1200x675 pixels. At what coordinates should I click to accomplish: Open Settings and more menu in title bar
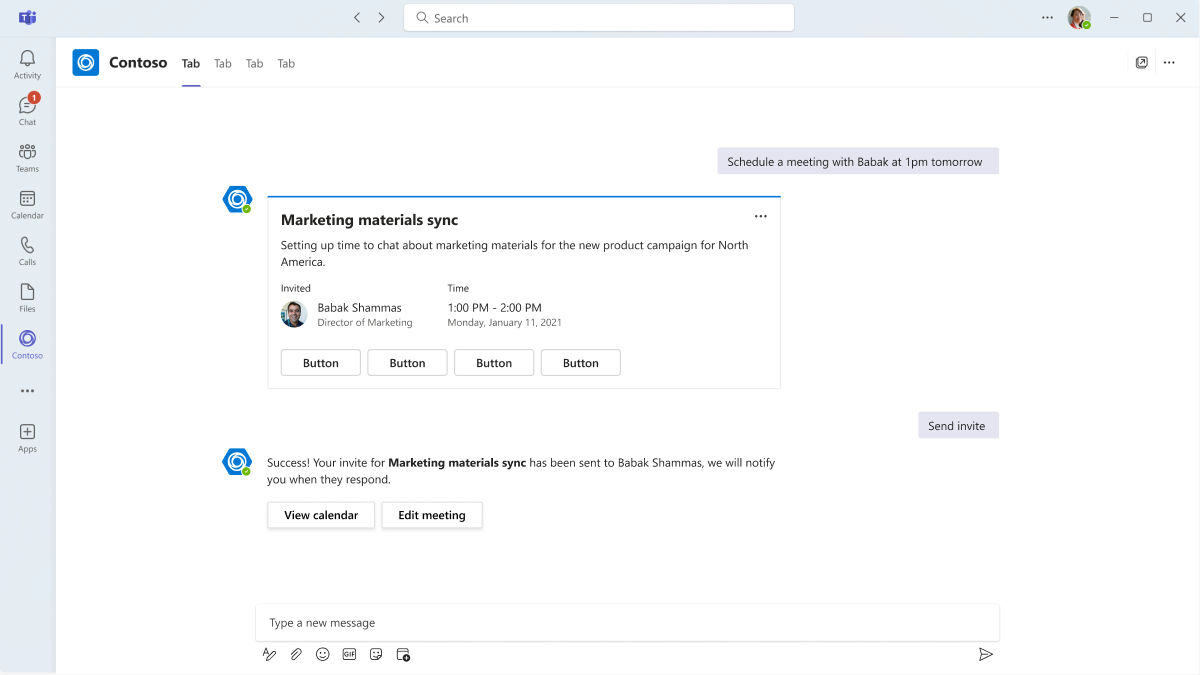coord(1047,18)
